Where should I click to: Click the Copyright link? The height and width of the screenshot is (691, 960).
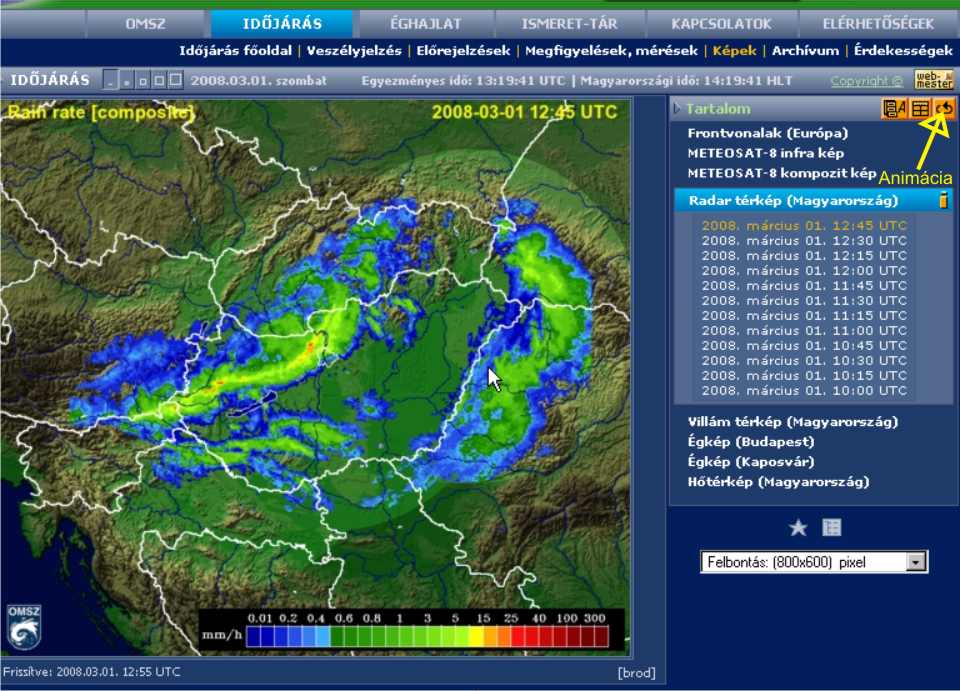click(866, 81)
